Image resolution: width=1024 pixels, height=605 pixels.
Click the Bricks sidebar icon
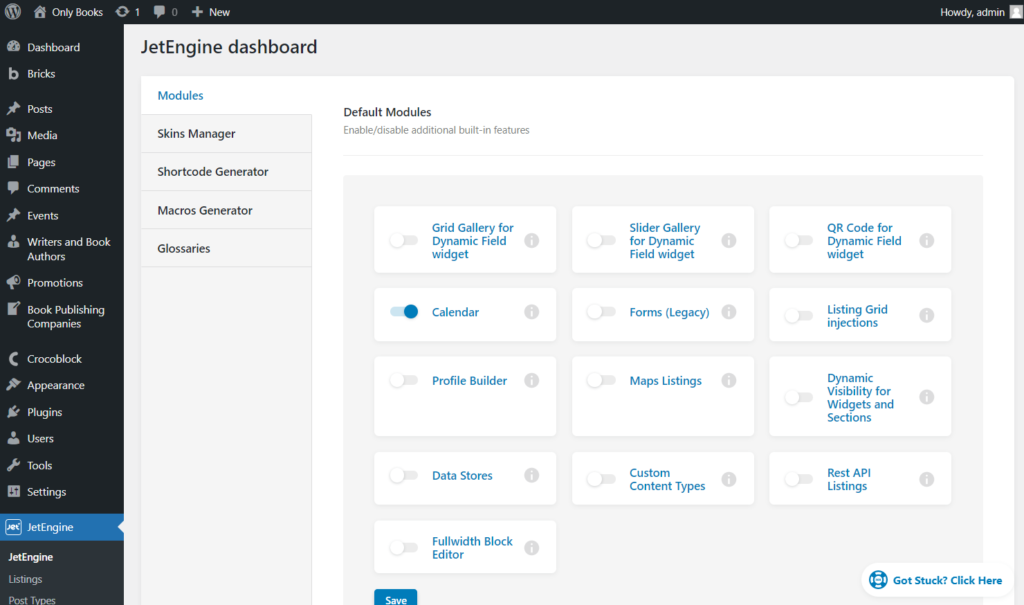point(13,73)
